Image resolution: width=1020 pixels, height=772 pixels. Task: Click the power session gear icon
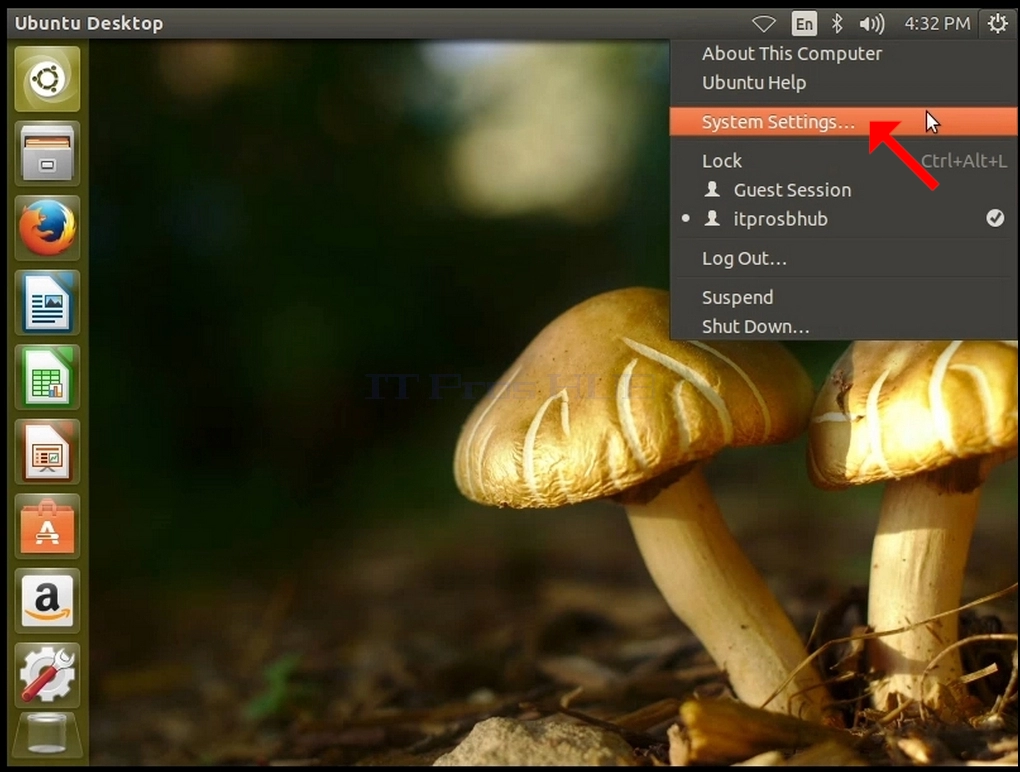(x=997, y=24)
